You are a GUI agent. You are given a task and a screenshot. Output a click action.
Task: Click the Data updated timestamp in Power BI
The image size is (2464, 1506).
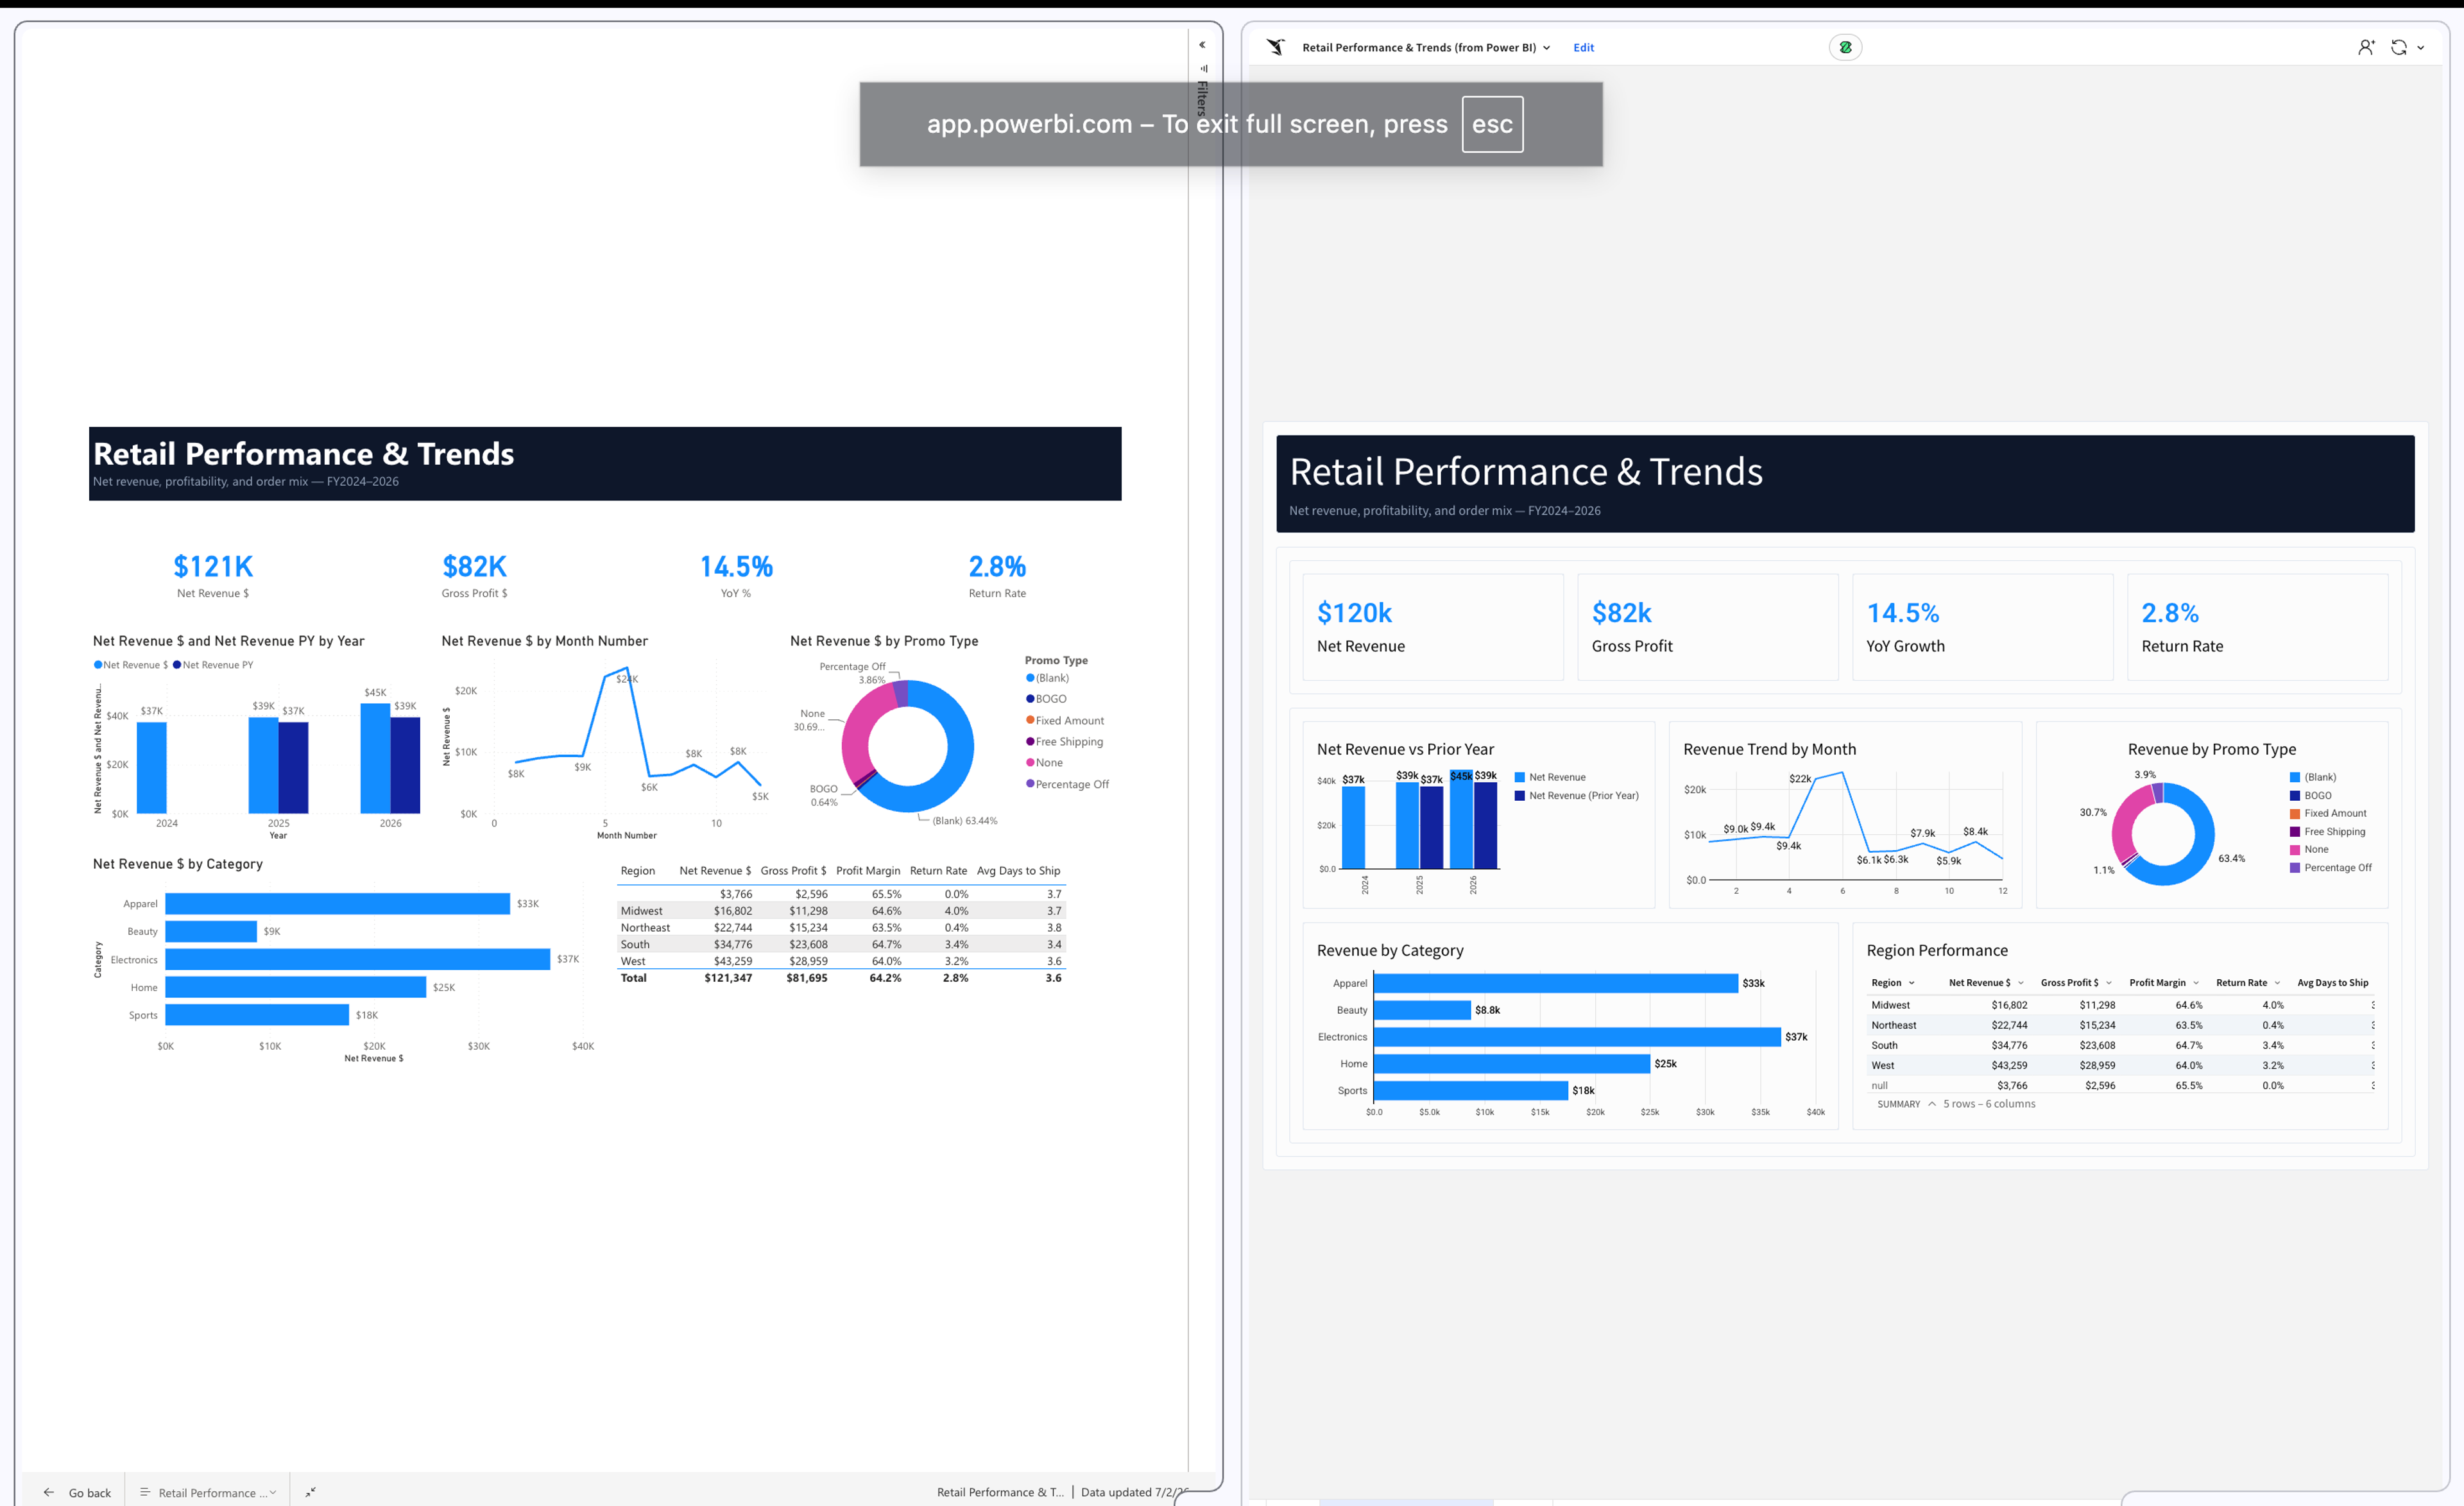click(x=1134, y=1492)
